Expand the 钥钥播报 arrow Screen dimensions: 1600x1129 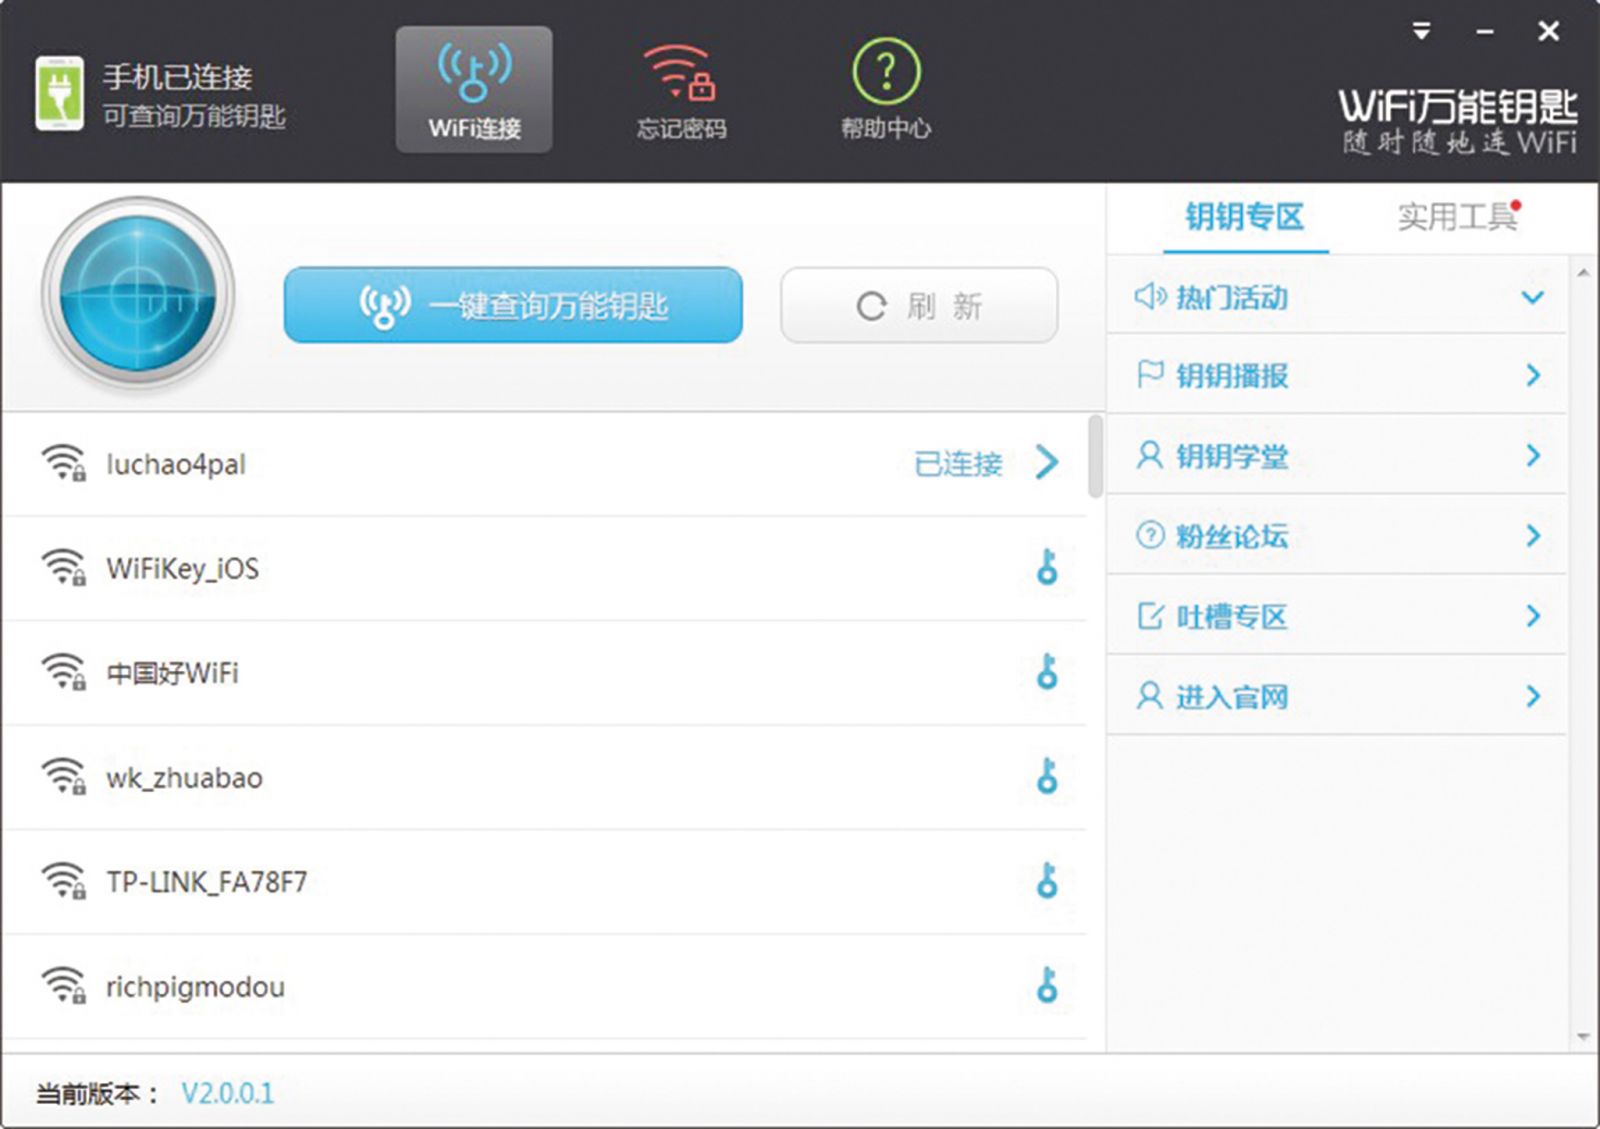pos(1533,376)
